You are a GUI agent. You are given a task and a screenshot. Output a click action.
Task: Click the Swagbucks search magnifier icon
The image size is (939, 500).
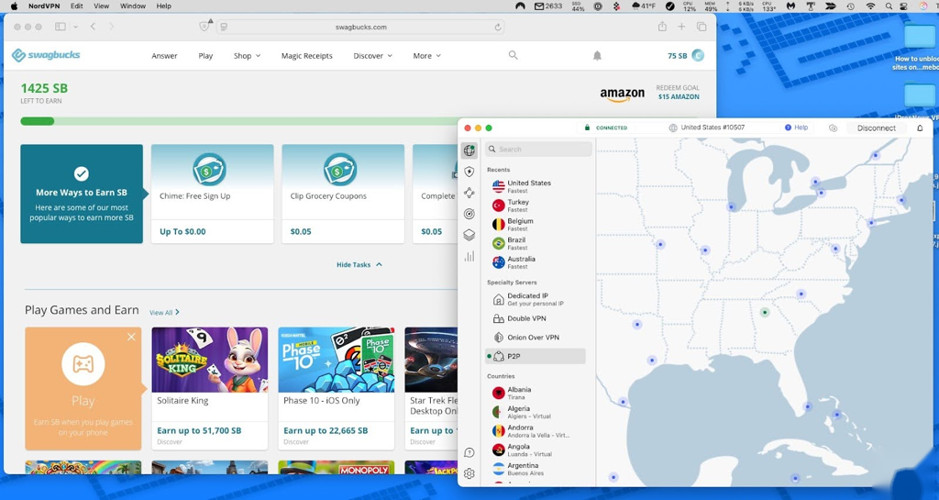pyautogui.click(x=513, y=56)
